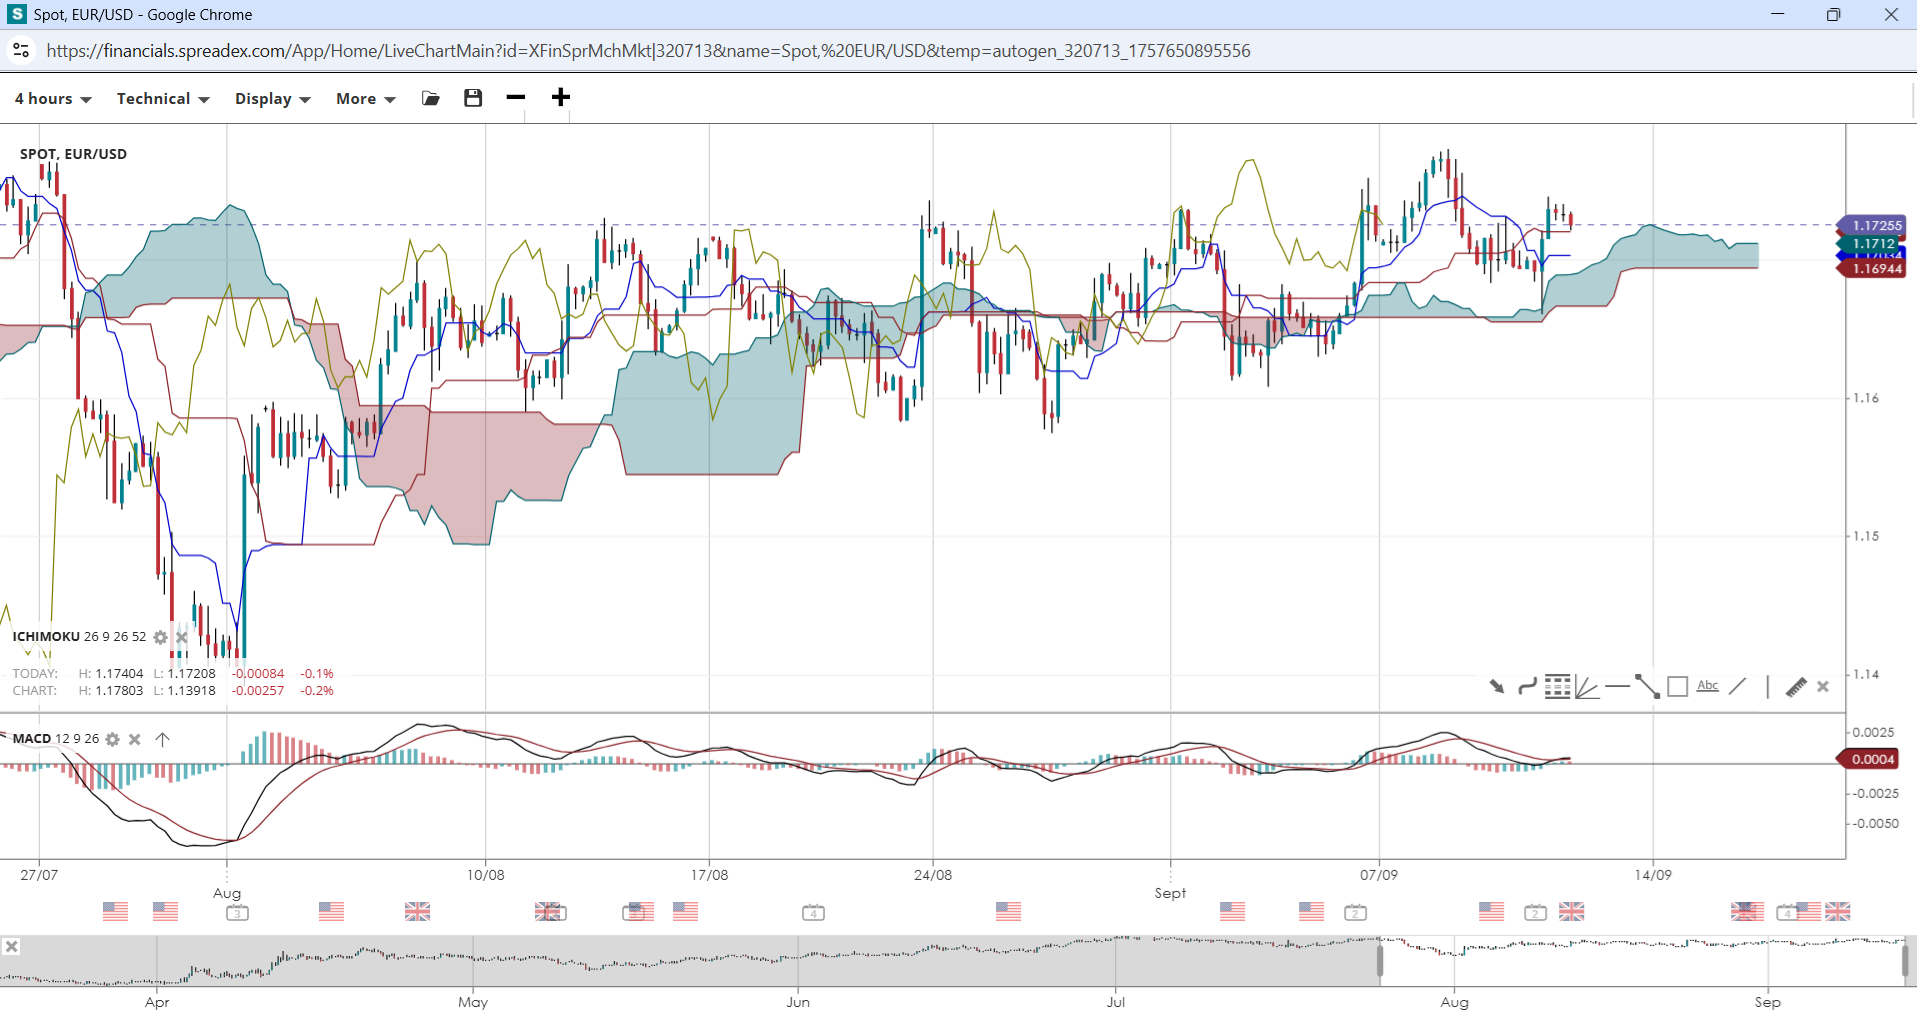Click the calendar event icon marked 3
The height and width of the screenshot is (1015, 1917).
point(237,913)
